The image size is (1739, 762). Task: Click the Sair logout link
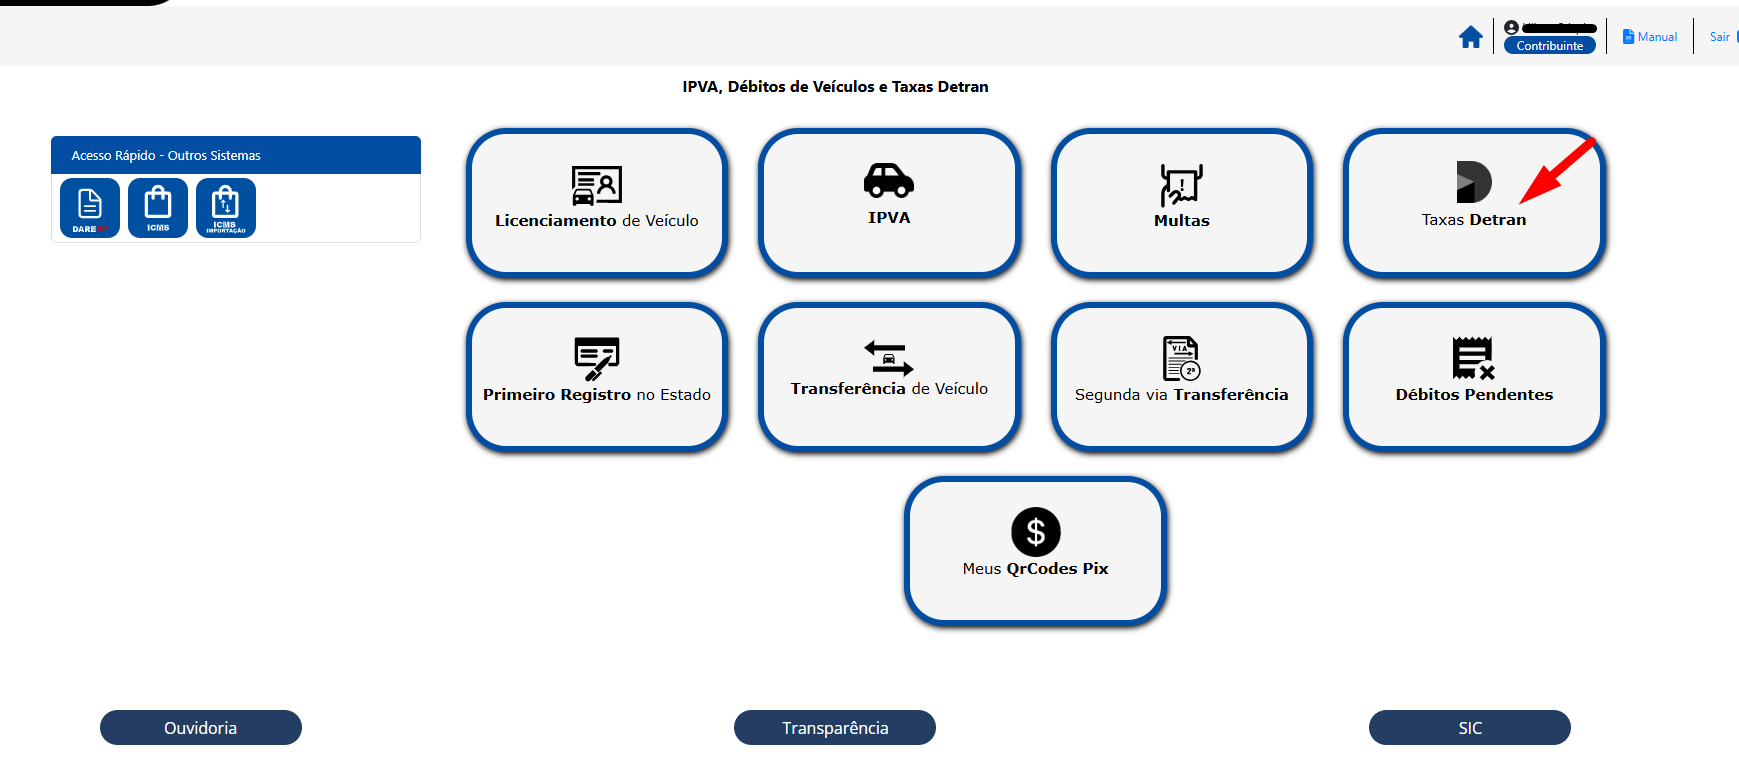[x=1719, y=37]
